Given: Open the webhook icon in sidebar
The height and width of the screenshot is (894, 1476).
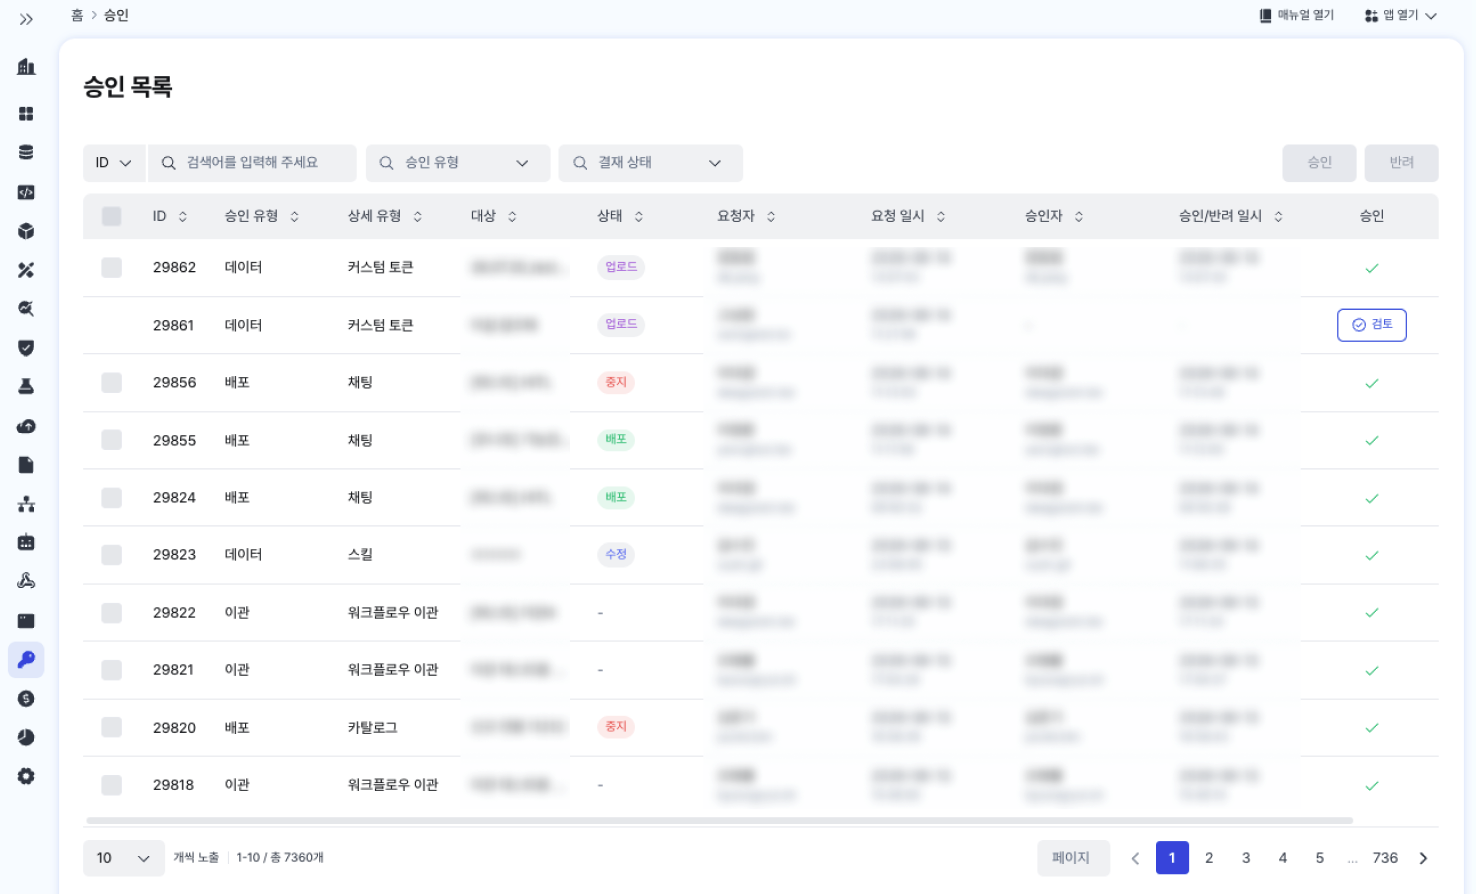Looking at the screenshot, I should pos(26,581).
